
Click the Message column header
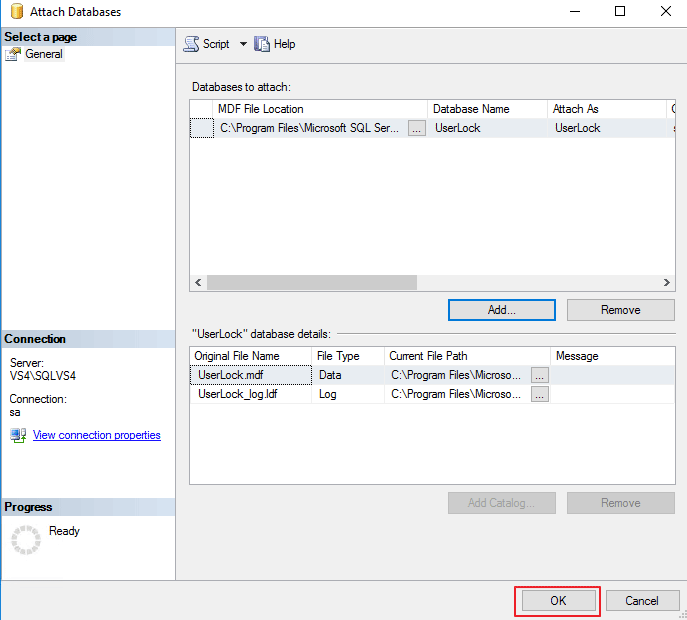[613, 356]
